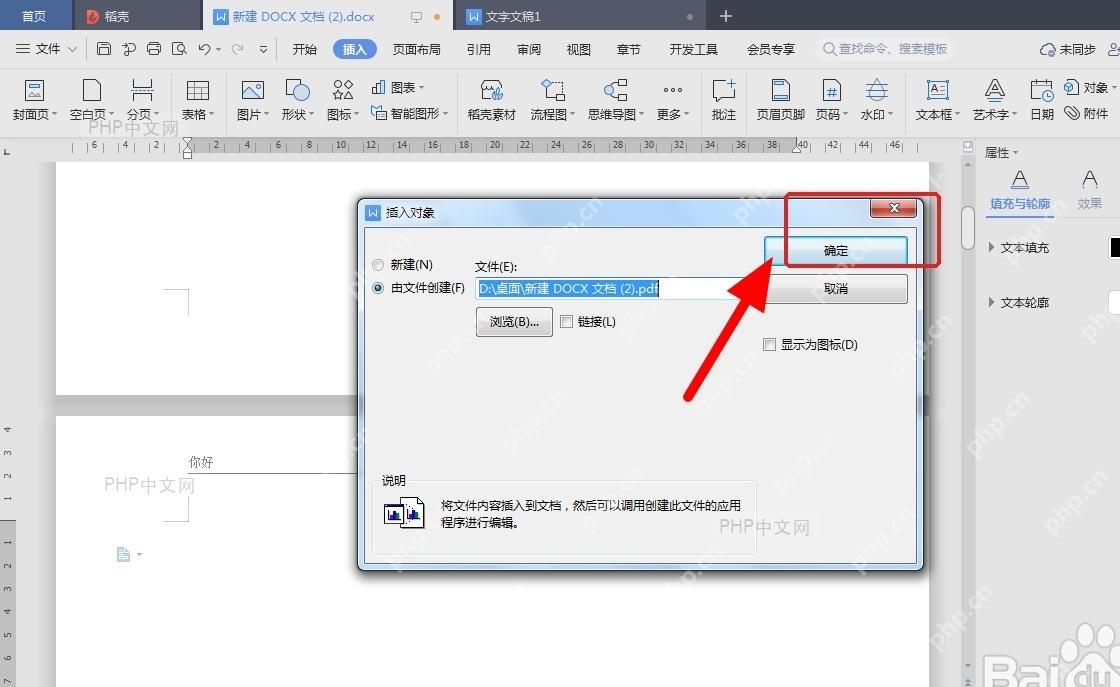Add a watermark (水印)
The height and width of the screenshot is (687, 1120).
[x=876, y=99]
